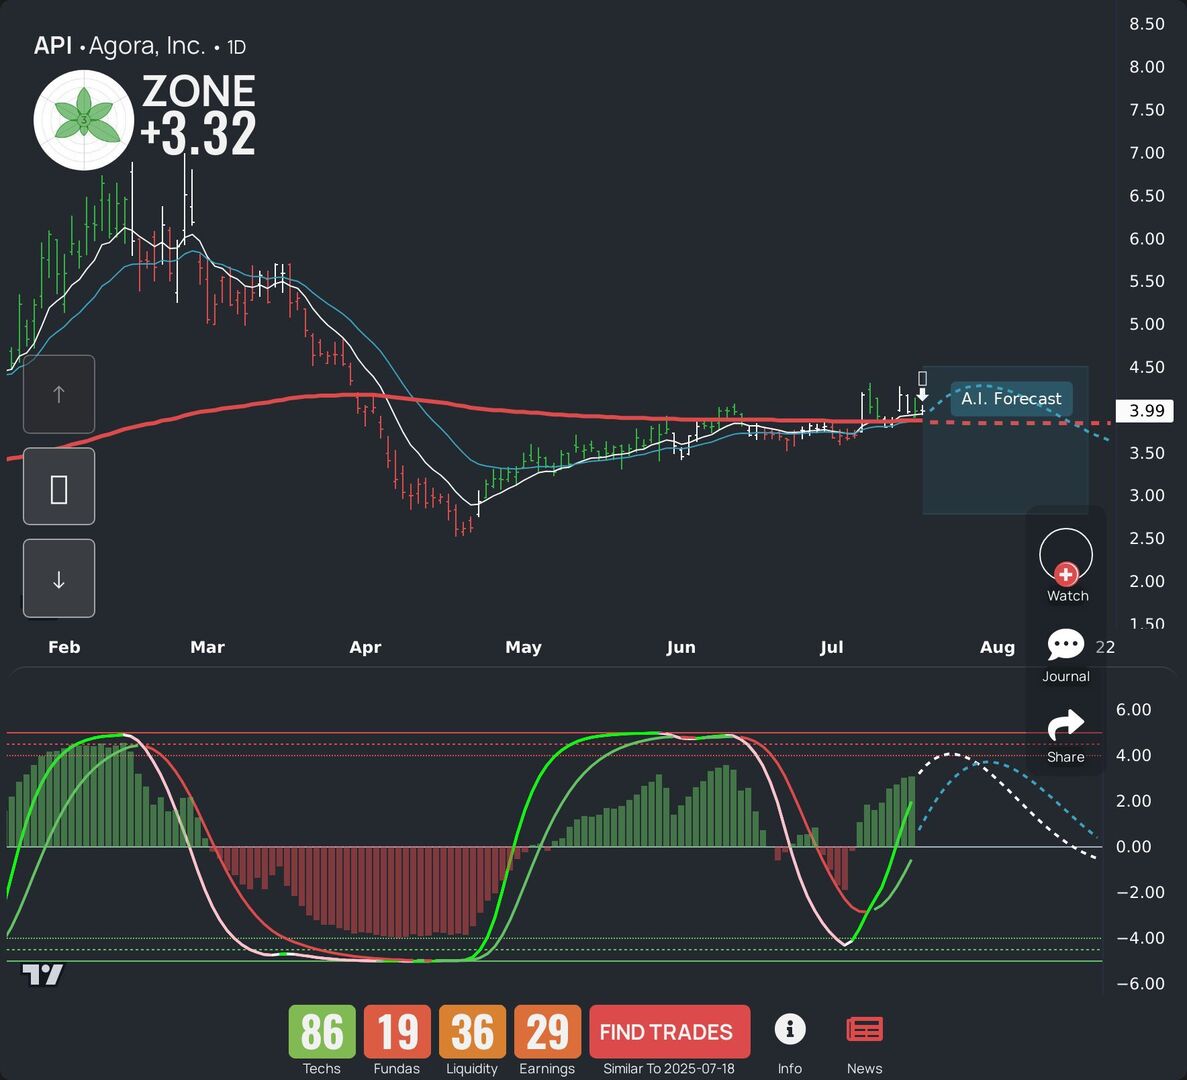Click the Apr label on the time axis

click(x=365, y=647)
